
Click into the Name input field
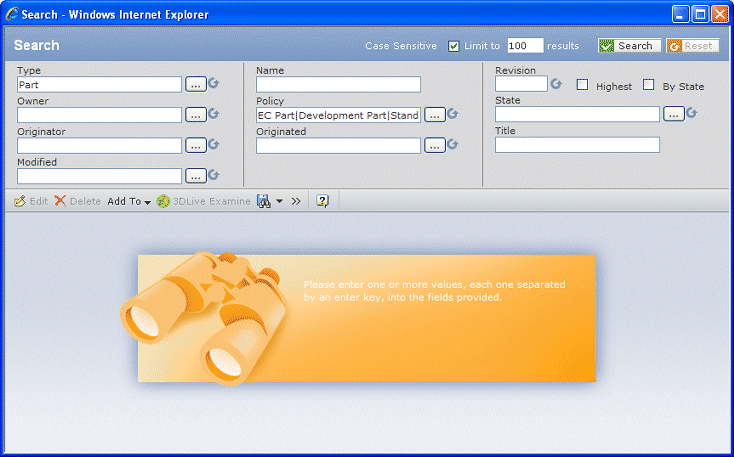[x=338, y=85]
